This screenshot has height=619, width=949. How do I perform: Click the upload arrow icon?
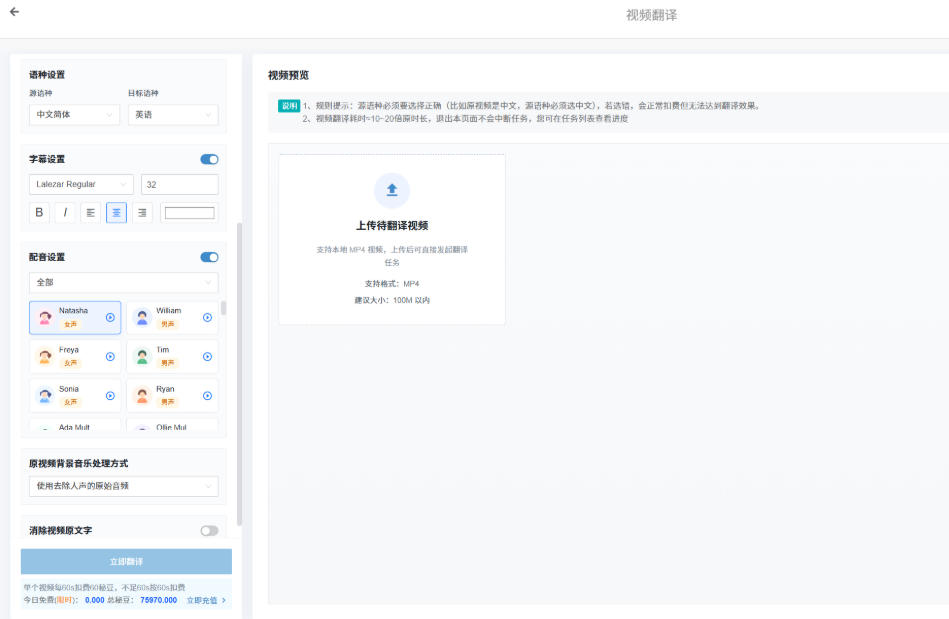[392, 190]
